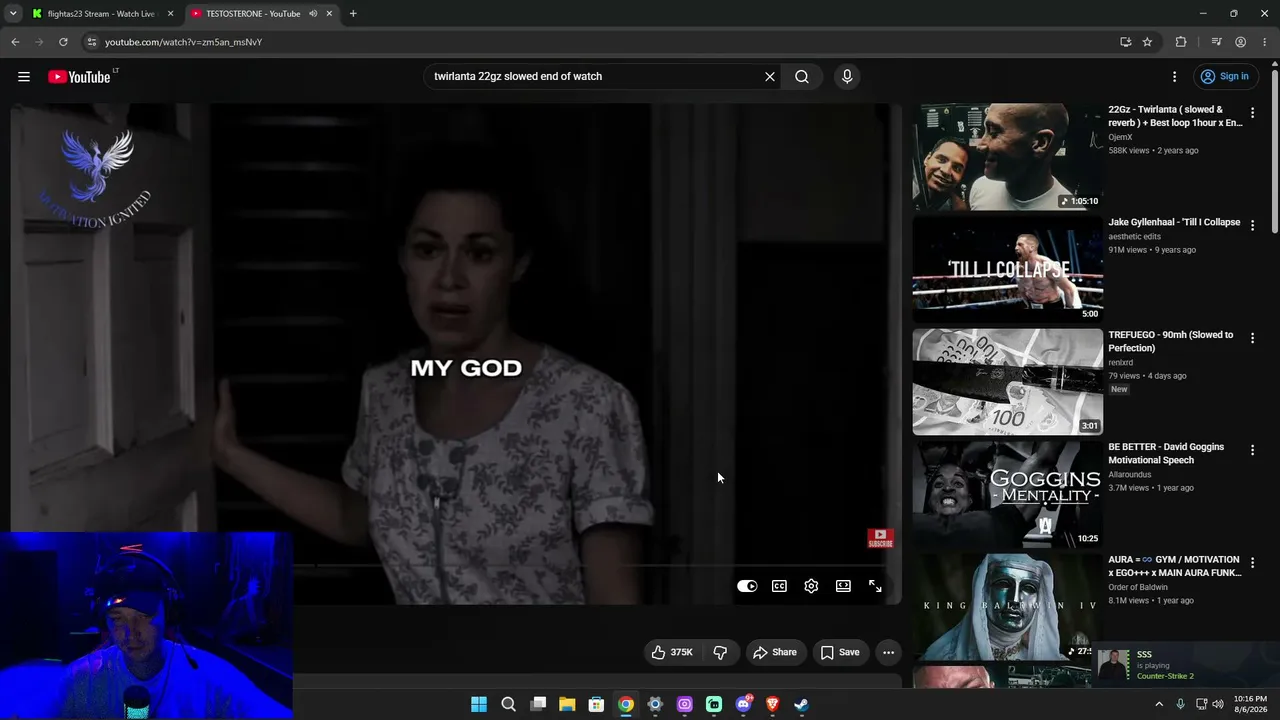Screen dimensions: 1280x720
Task: Open YouTube settings three-dot menu
Action: point(1175,77)
